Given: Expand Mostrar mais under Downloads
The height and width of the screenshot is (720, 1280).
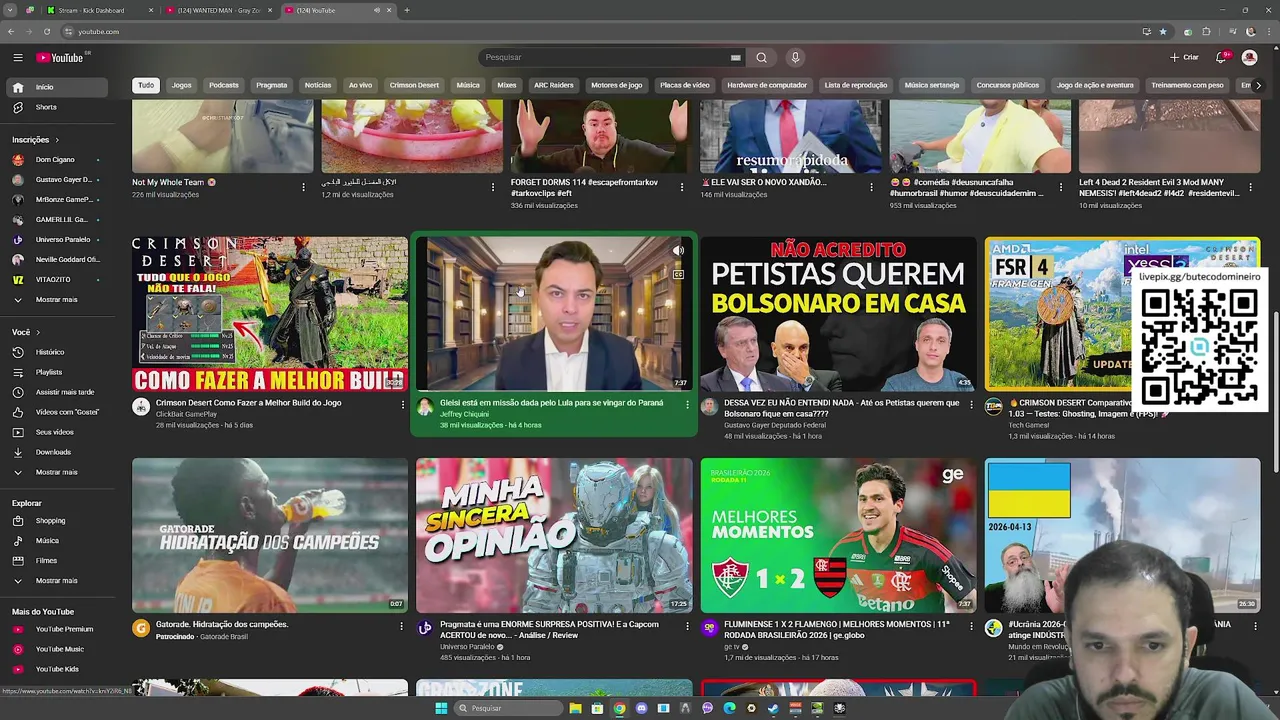Looking at the screenshot, I should click(56, 472).
